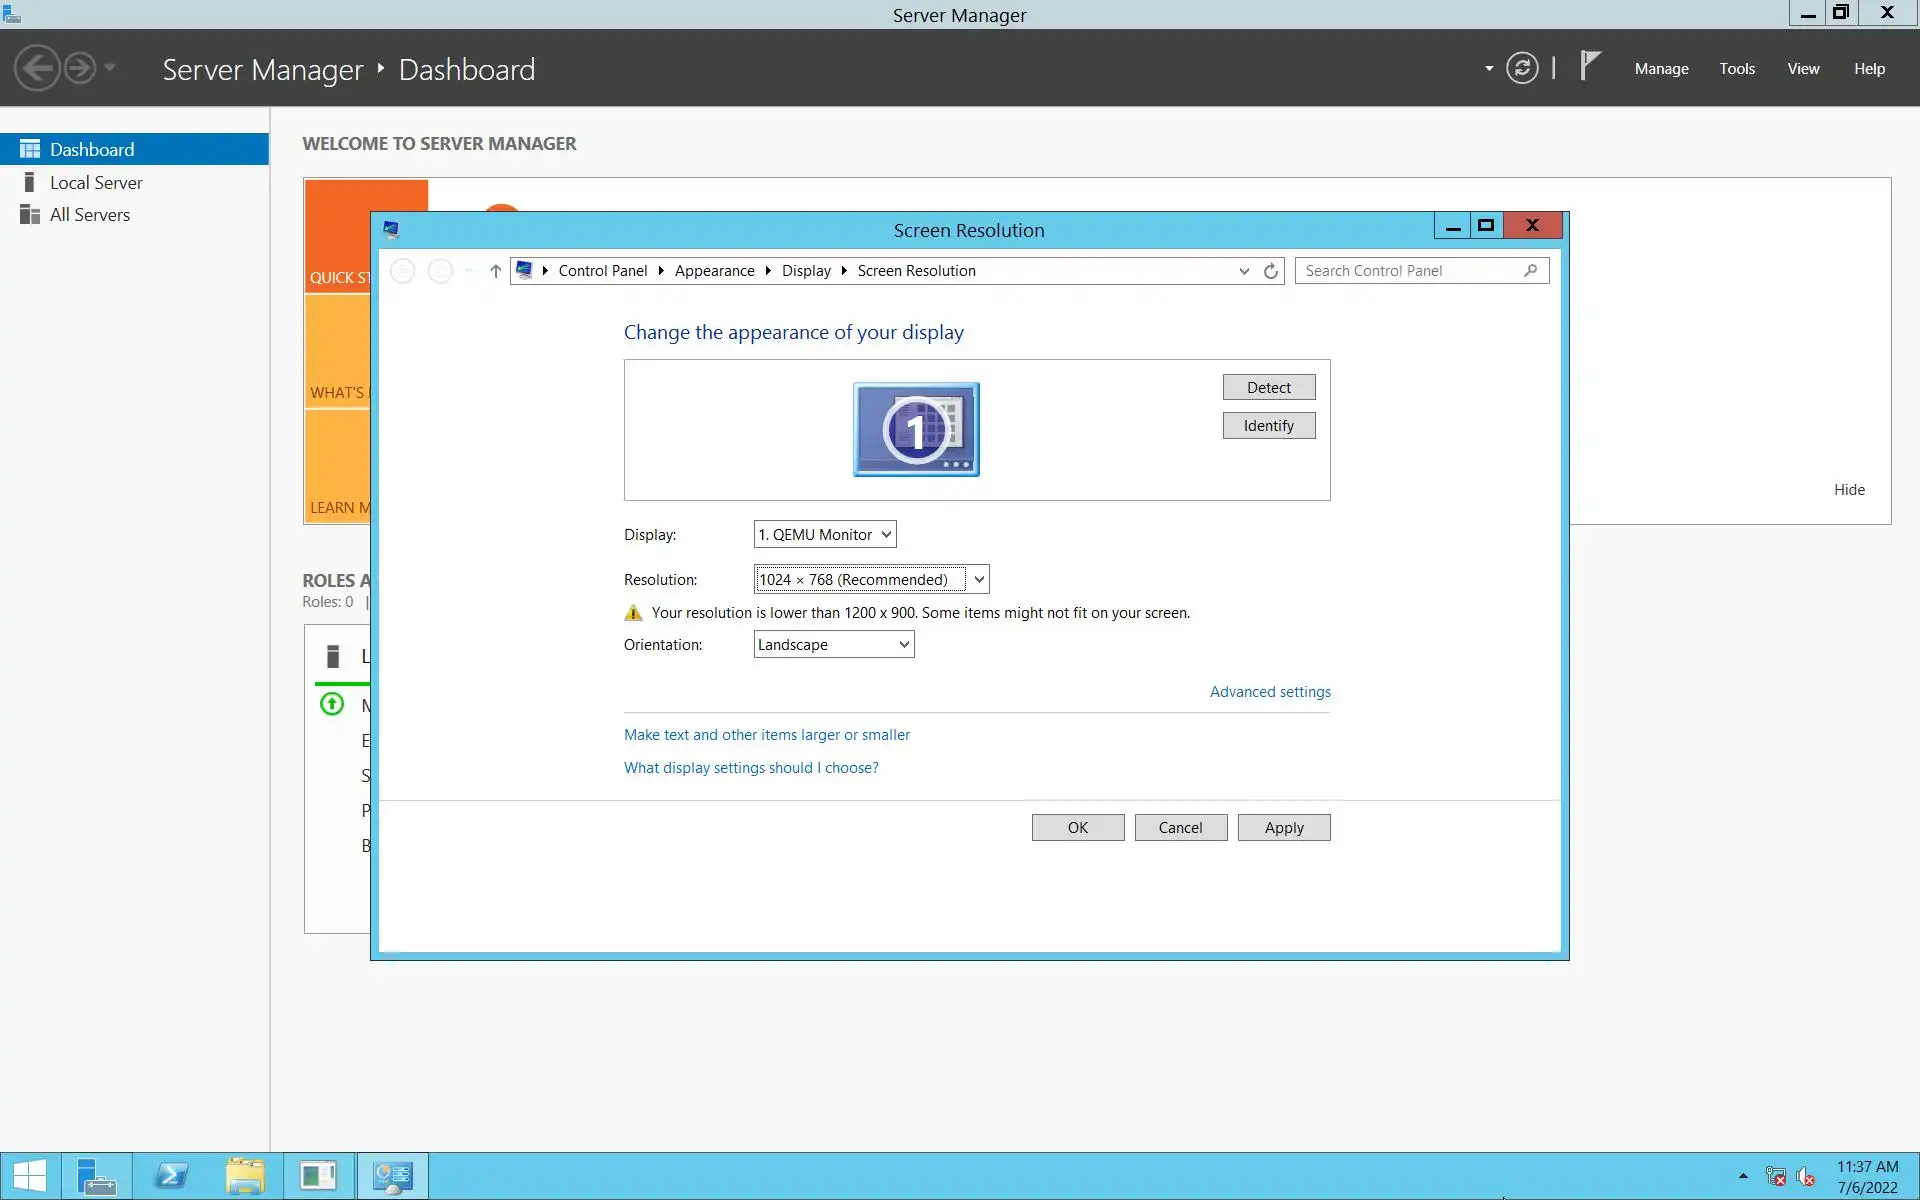Open File Explorer from taskbar

click(245, 1176)
